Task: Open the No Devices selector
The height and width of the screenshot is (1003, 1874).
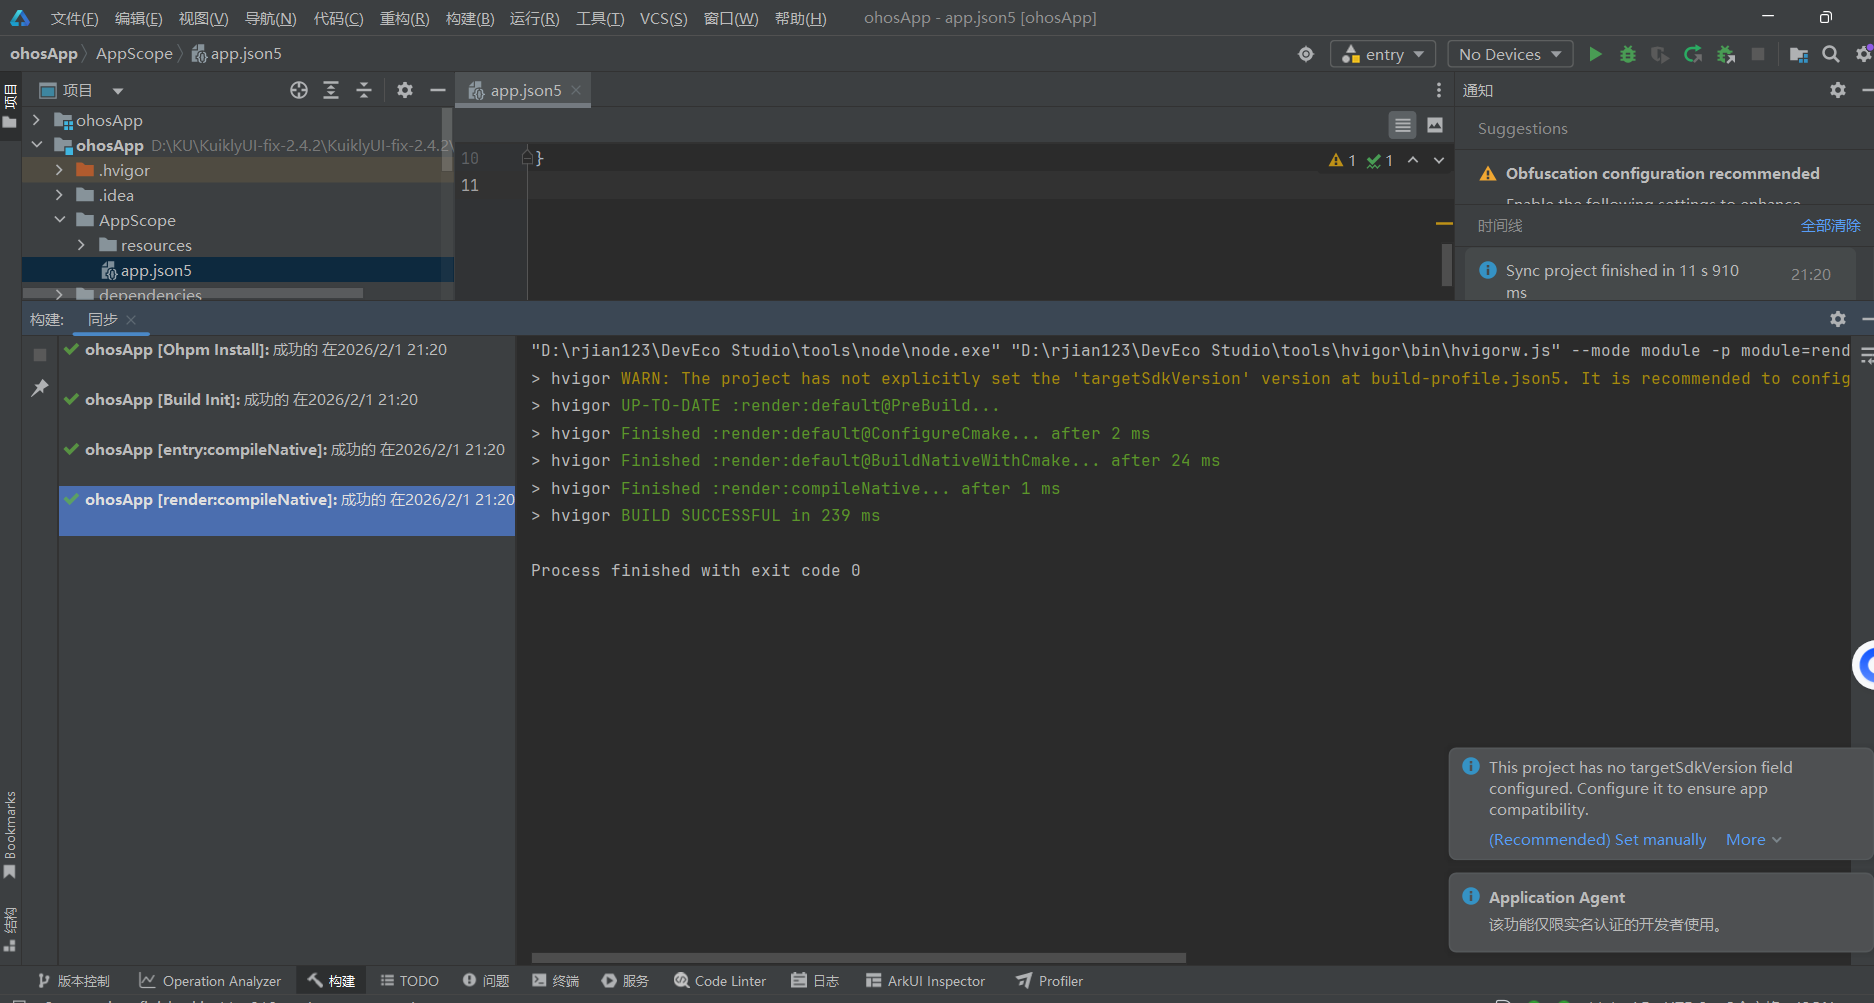Action: (x=1510, y=54)
